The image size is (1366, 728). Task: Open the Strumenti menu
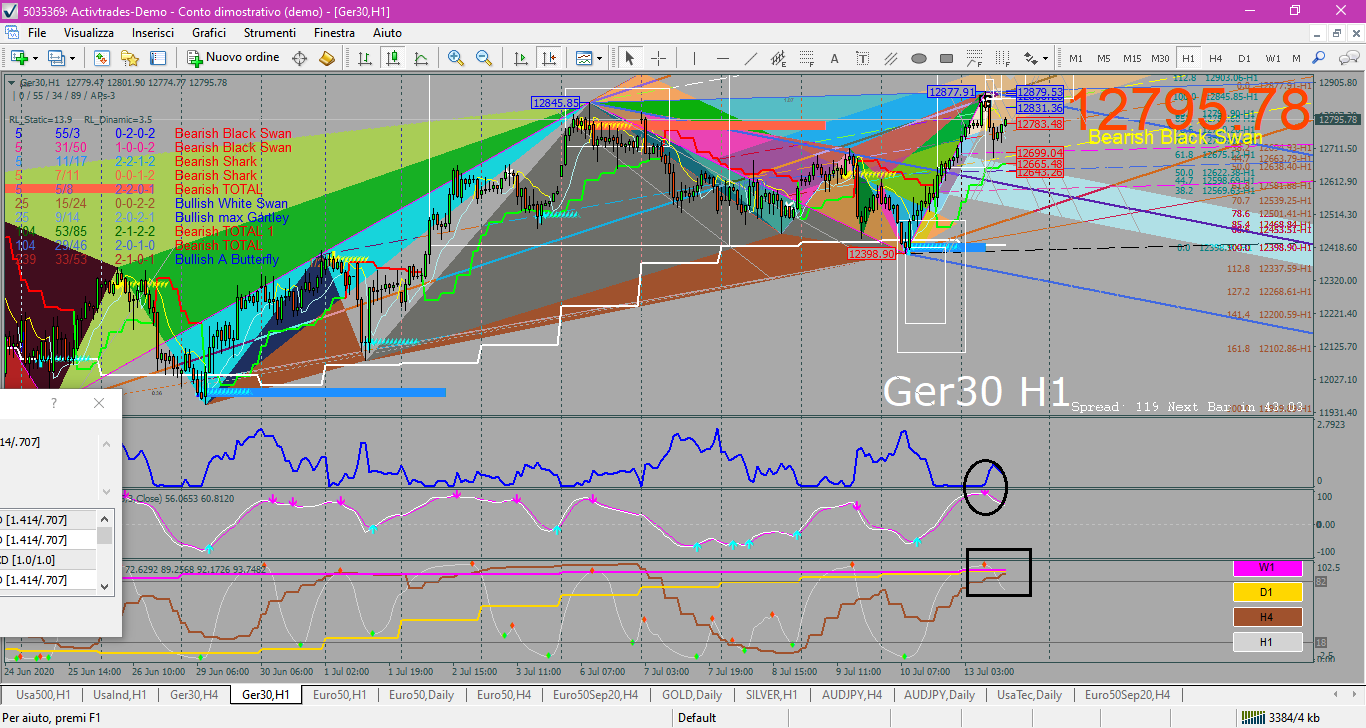tap(271, 32)
